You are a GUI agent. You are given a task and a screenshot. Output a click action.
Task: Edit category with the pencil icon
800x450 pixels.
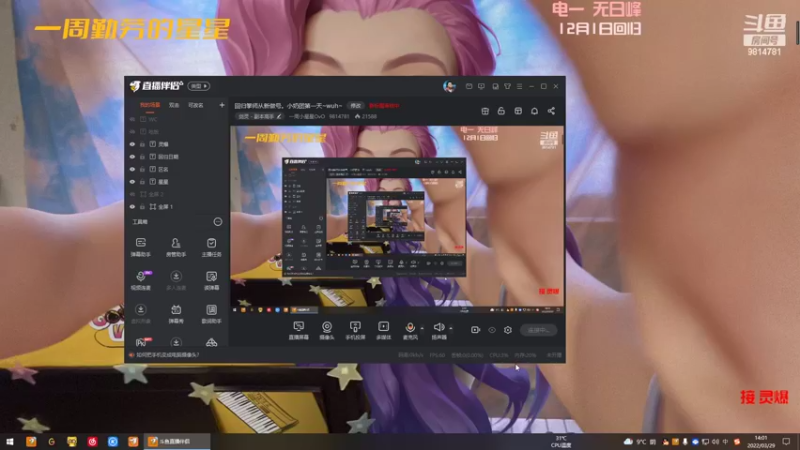[279, 116]
